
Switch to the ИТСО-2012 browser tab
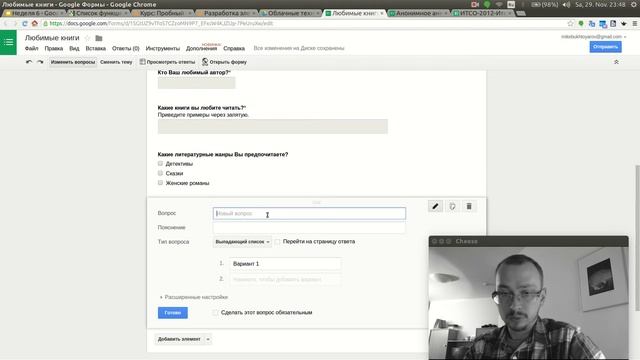click(482, 13)
